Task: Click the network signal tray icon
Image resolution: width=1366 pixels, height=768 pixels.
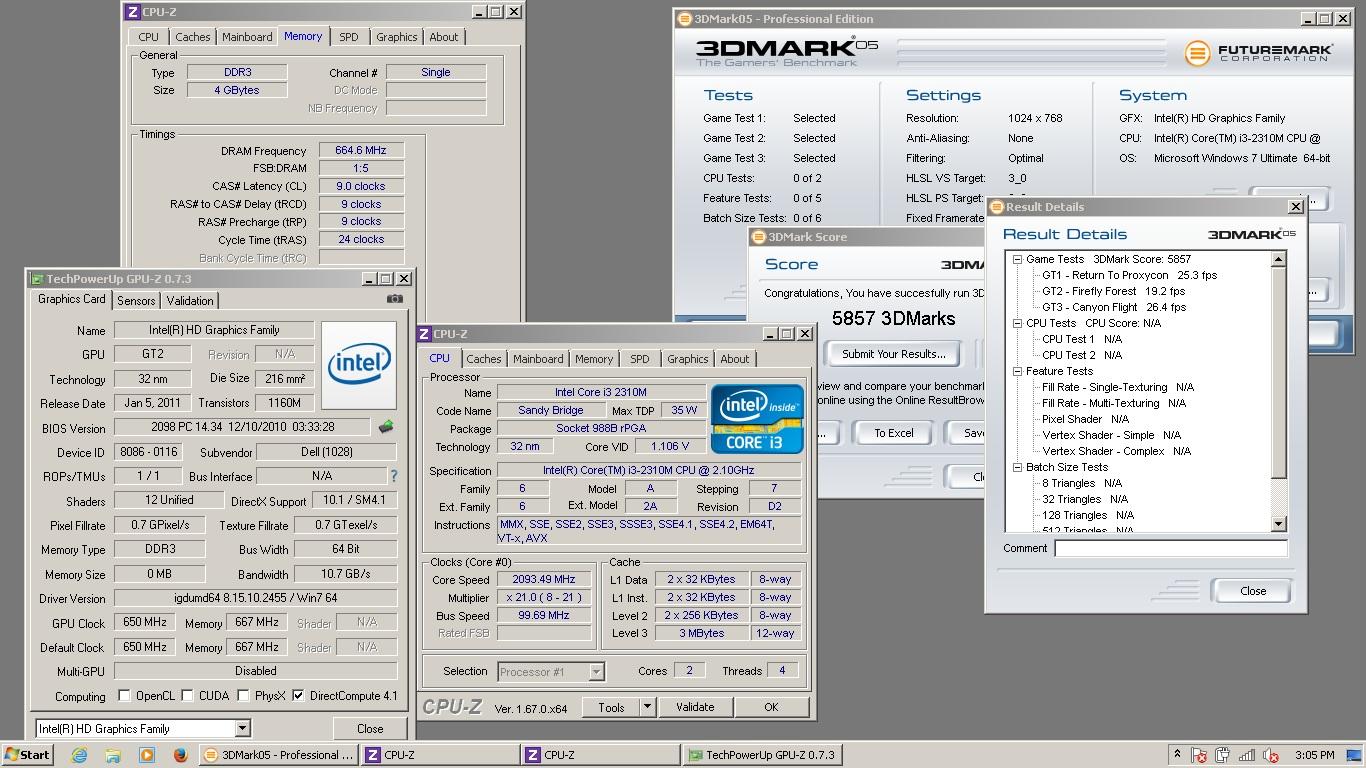Action: pyautogui.click(x=1247, y=756)
